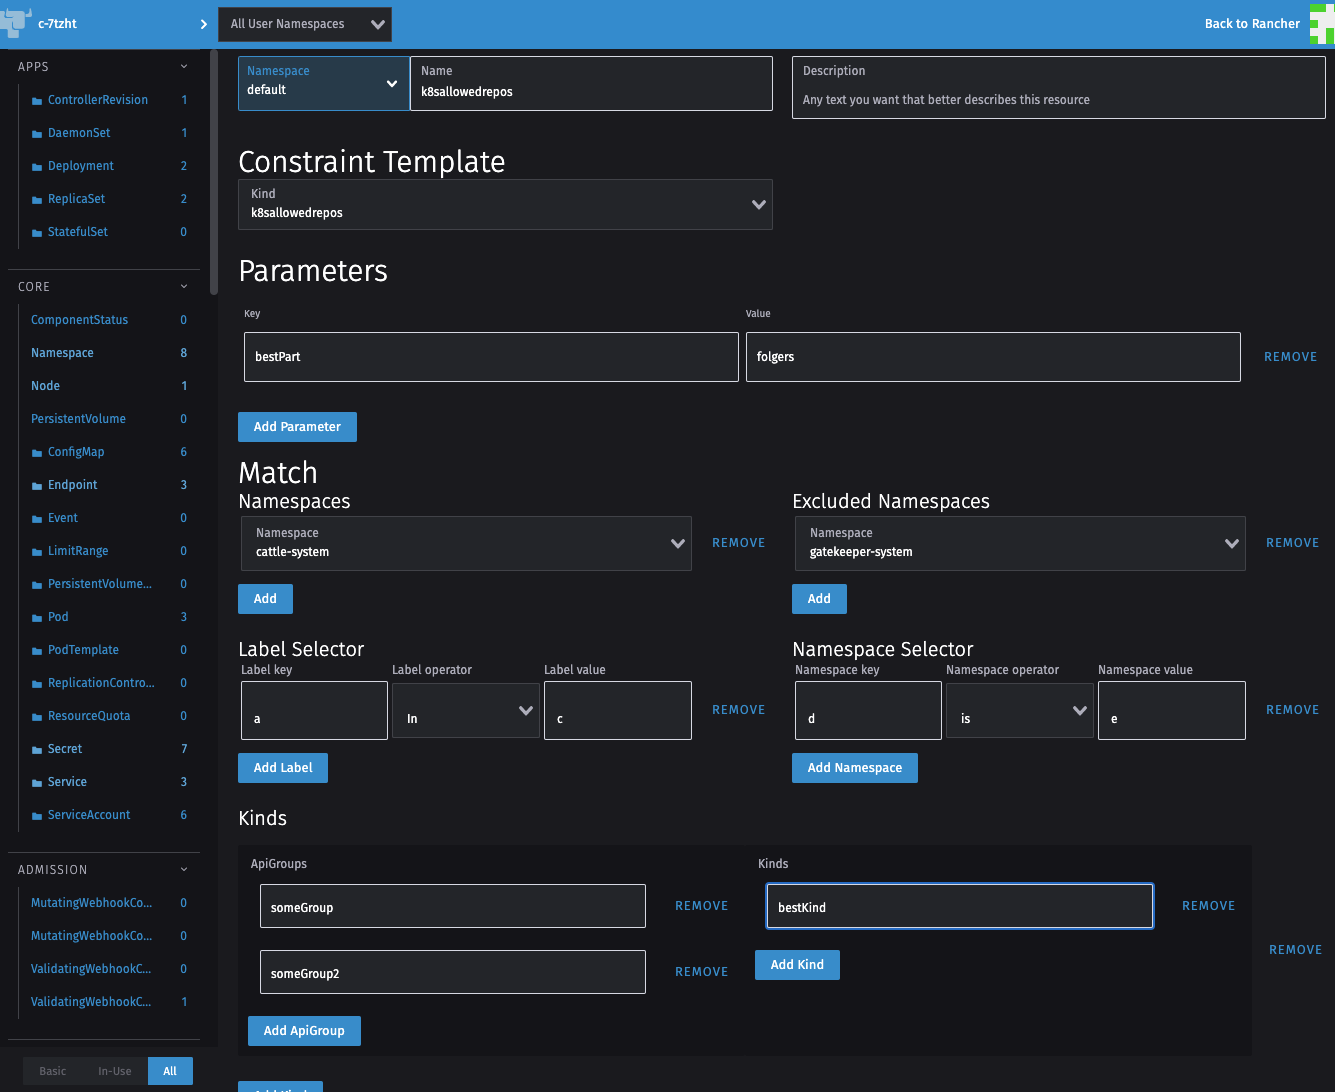1335x1092 pixels.
Task: Select ControllerRevision under APPS
Action: (x=99, y=99)
